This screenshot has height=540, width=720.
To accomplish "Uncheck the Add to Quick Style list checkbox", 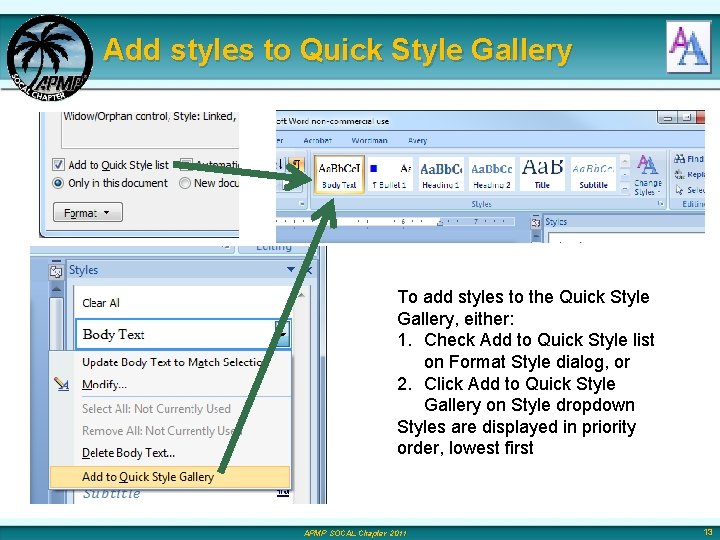I will tap(58, 164).
